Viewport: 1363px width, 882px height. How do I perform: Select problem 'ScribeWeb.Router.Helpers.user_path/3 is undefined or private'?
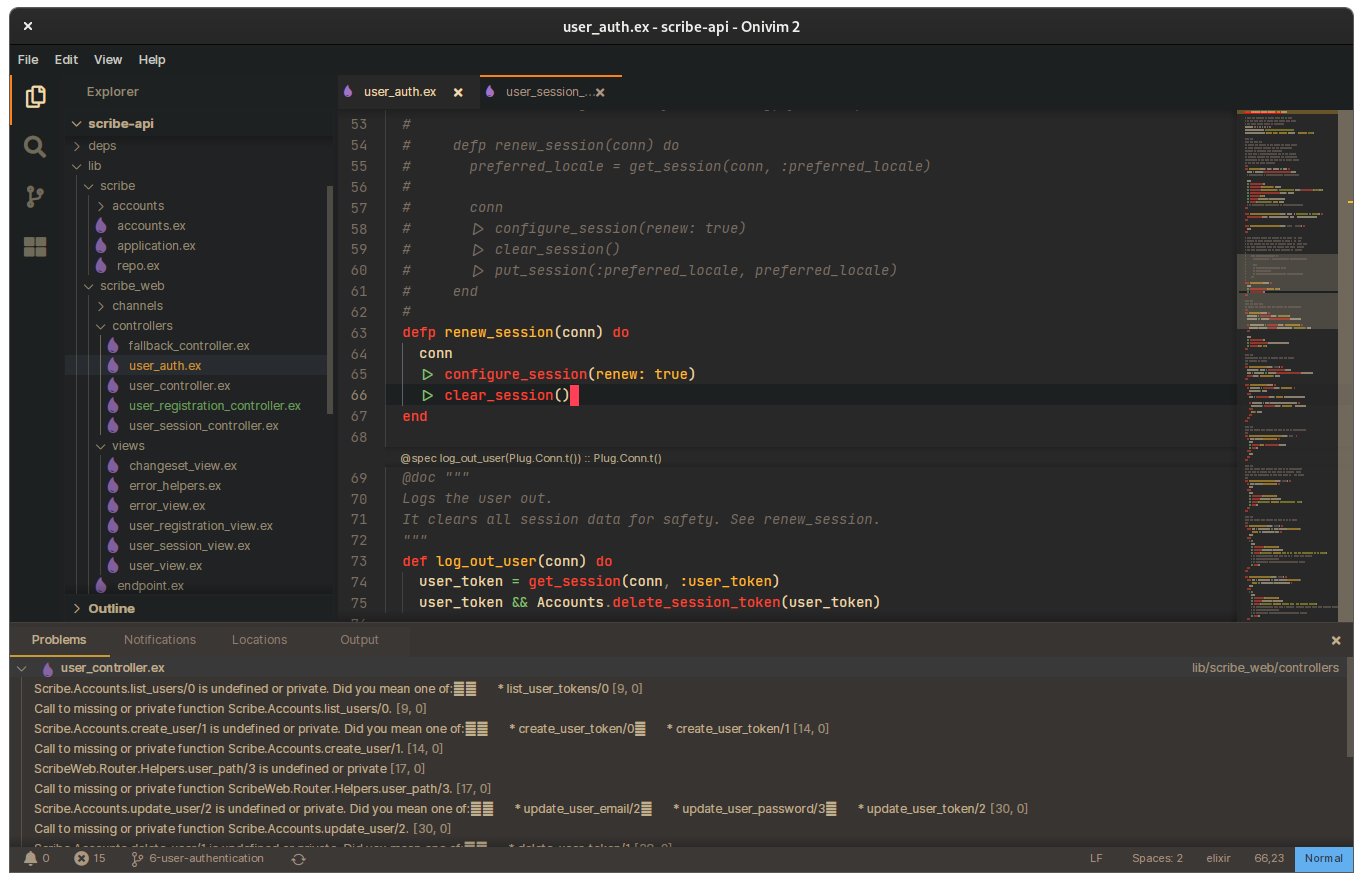[x=229, y=768]
